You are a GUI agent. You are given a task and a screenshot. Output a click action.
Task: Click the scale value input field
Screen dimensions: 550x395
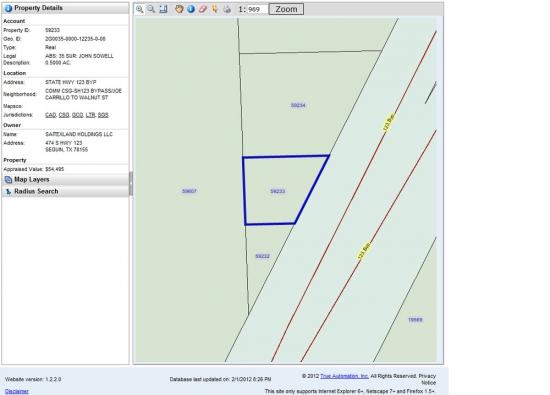[257, 9]
